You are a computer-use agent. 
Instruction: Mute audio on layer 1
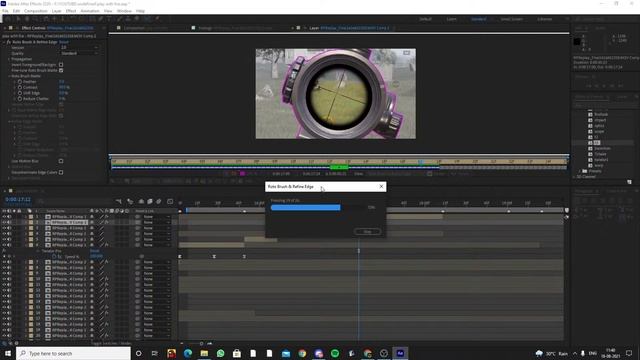pyautogui.click(x=9, y=217)
